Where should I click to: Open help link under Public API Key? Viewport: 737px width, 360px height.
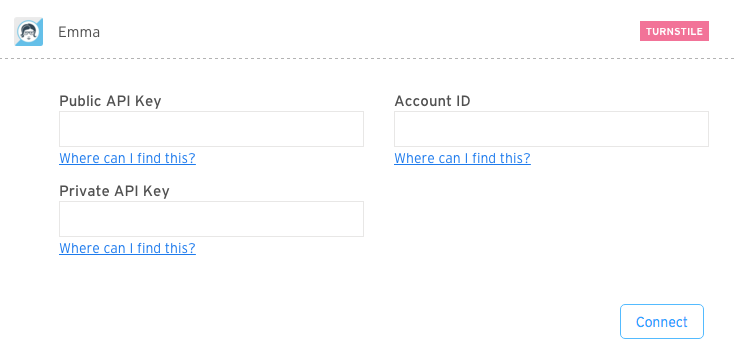click(x=127, y=158)
